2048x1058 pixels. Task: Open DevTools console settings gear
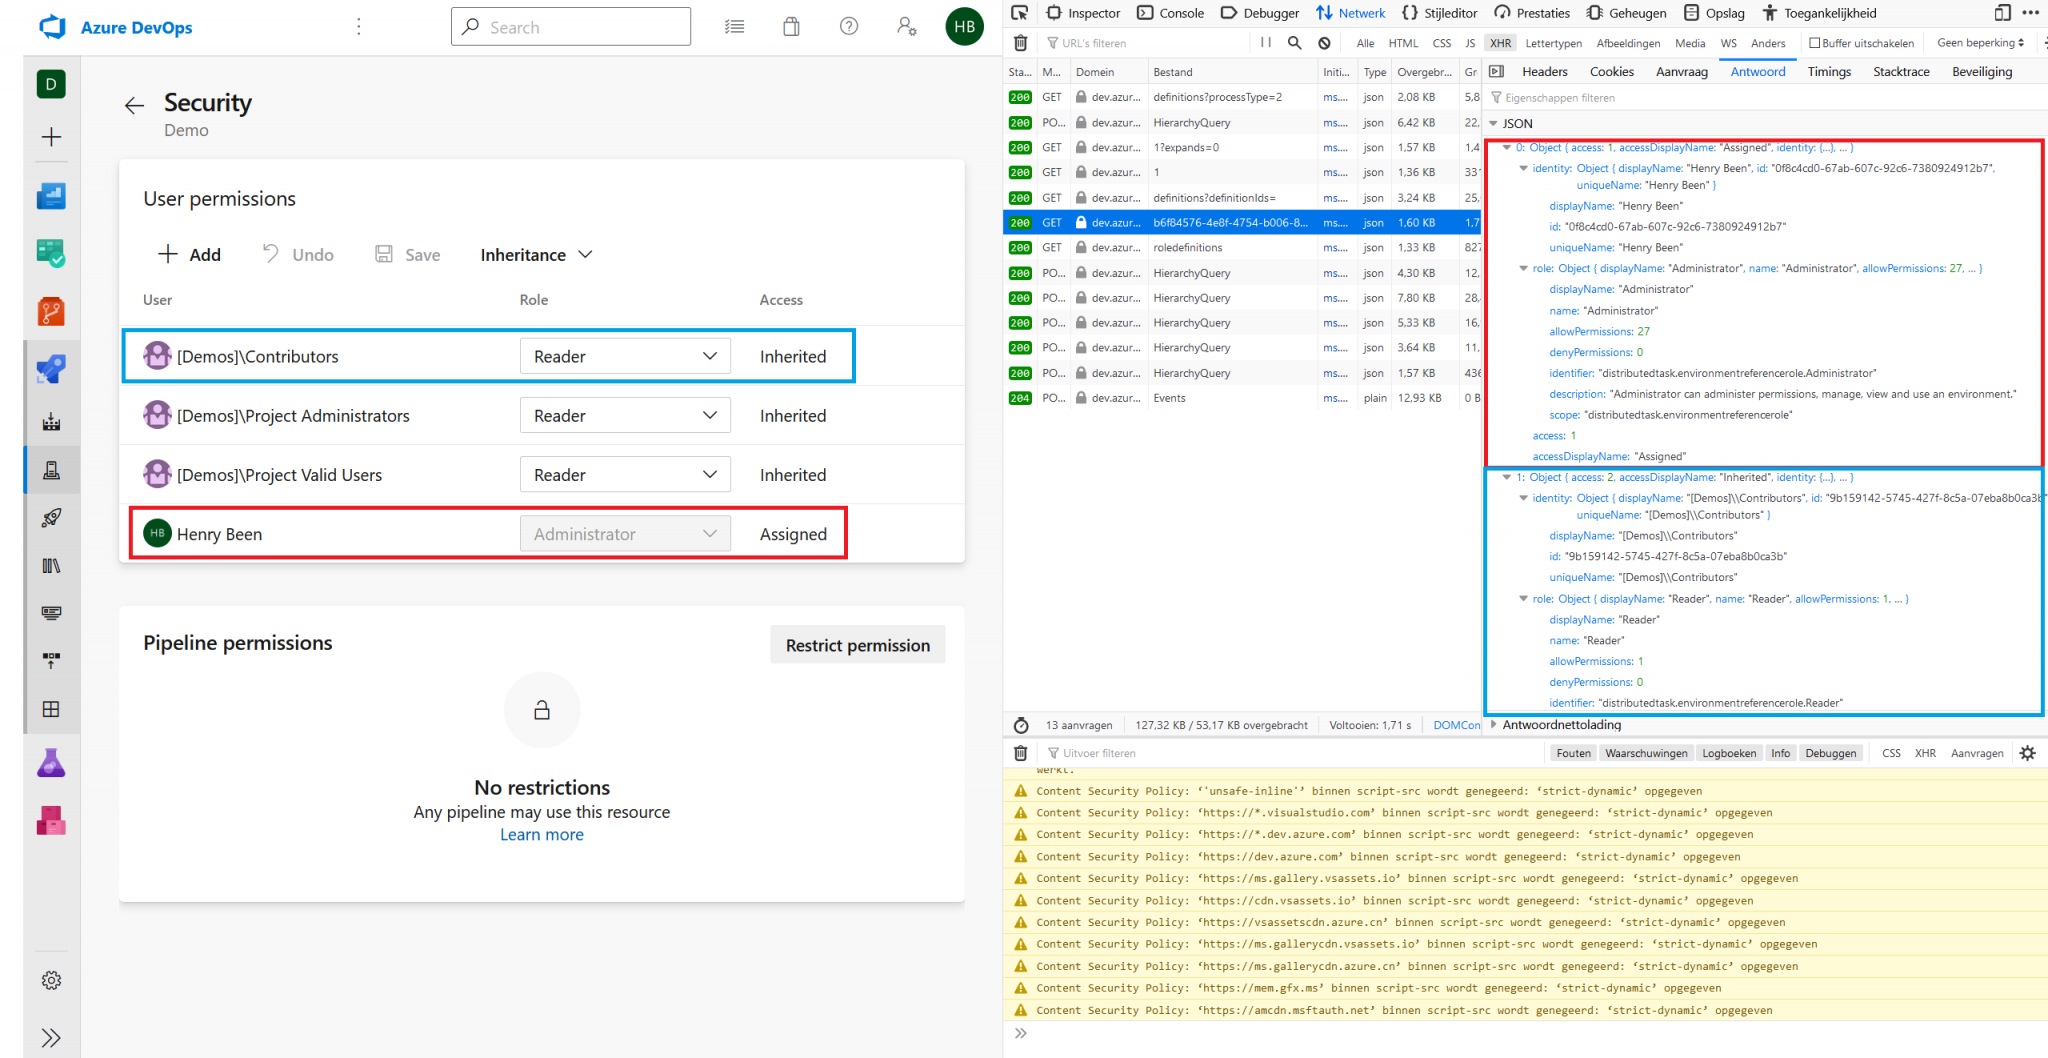(x=2028, y=752)
